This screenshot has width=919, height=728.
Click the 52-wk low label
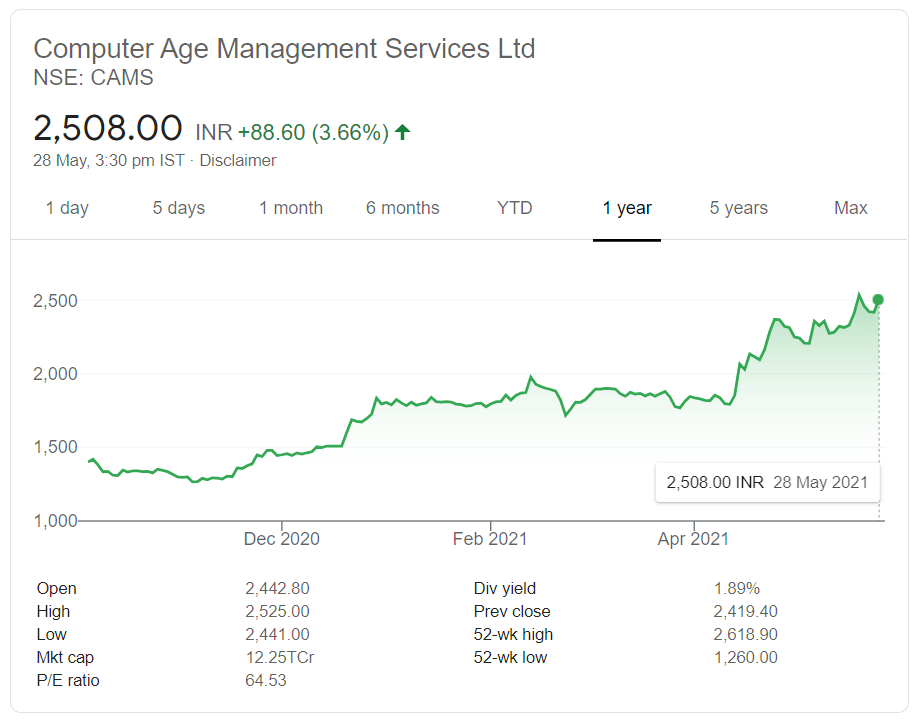(x=510, y=658)
